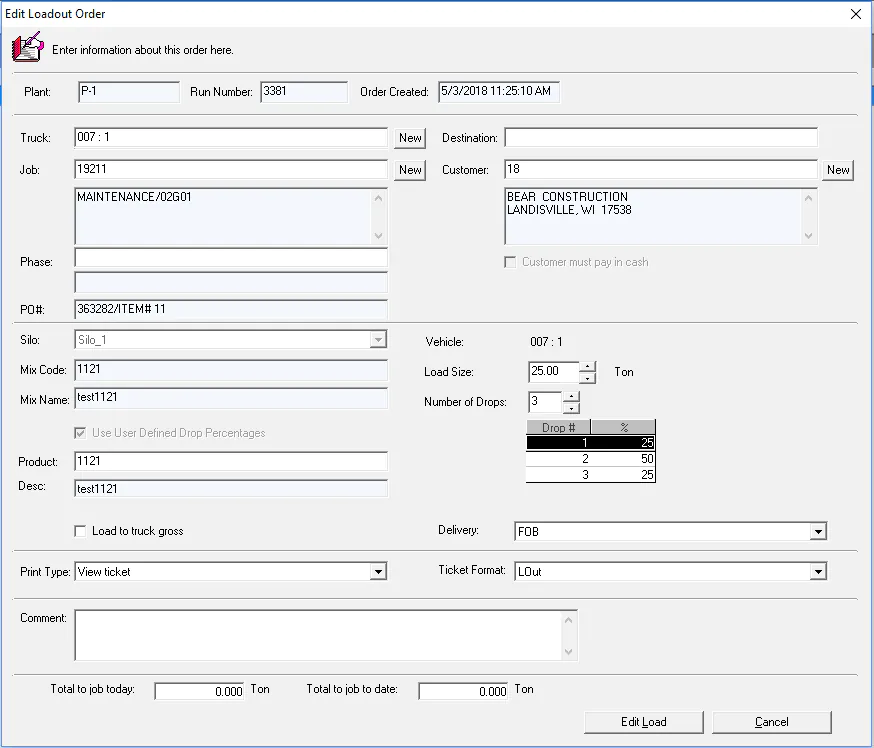
Task: Open the Print Type dropdown
Action: [x=381, y=570]
